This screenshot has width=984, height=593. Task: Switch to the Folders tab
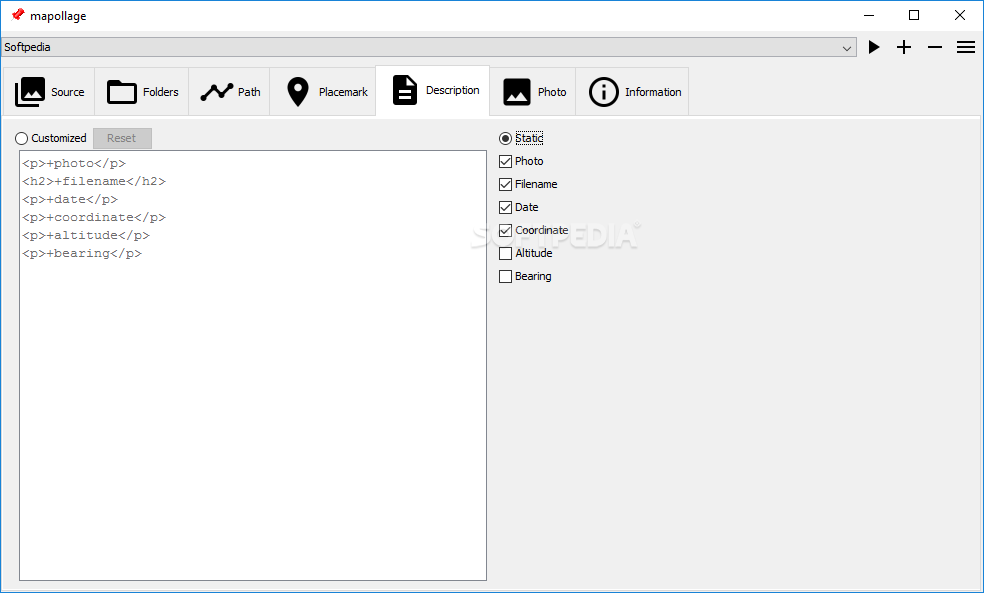142,92
